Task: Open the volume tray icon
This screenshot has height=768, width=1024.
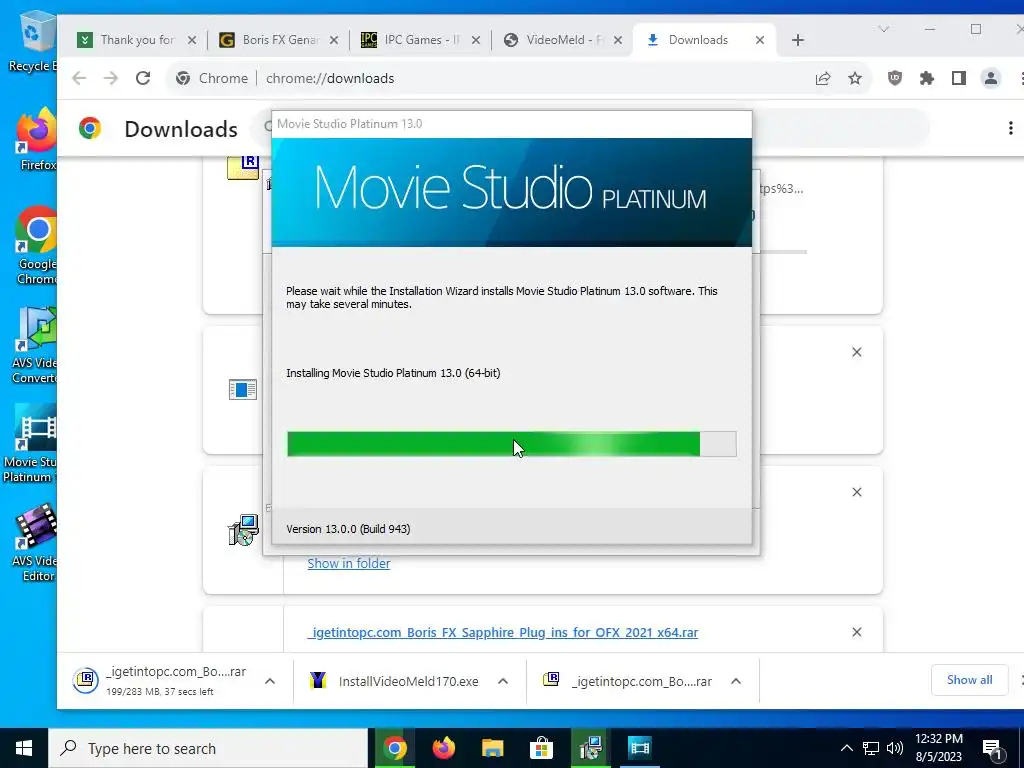Action: [x=895, y=748]
